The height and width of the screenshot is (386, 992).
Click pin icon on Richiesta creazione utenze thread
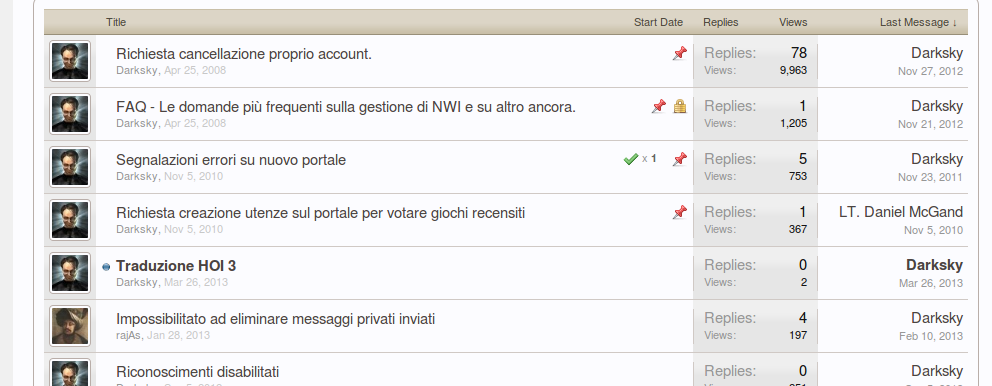679,213
